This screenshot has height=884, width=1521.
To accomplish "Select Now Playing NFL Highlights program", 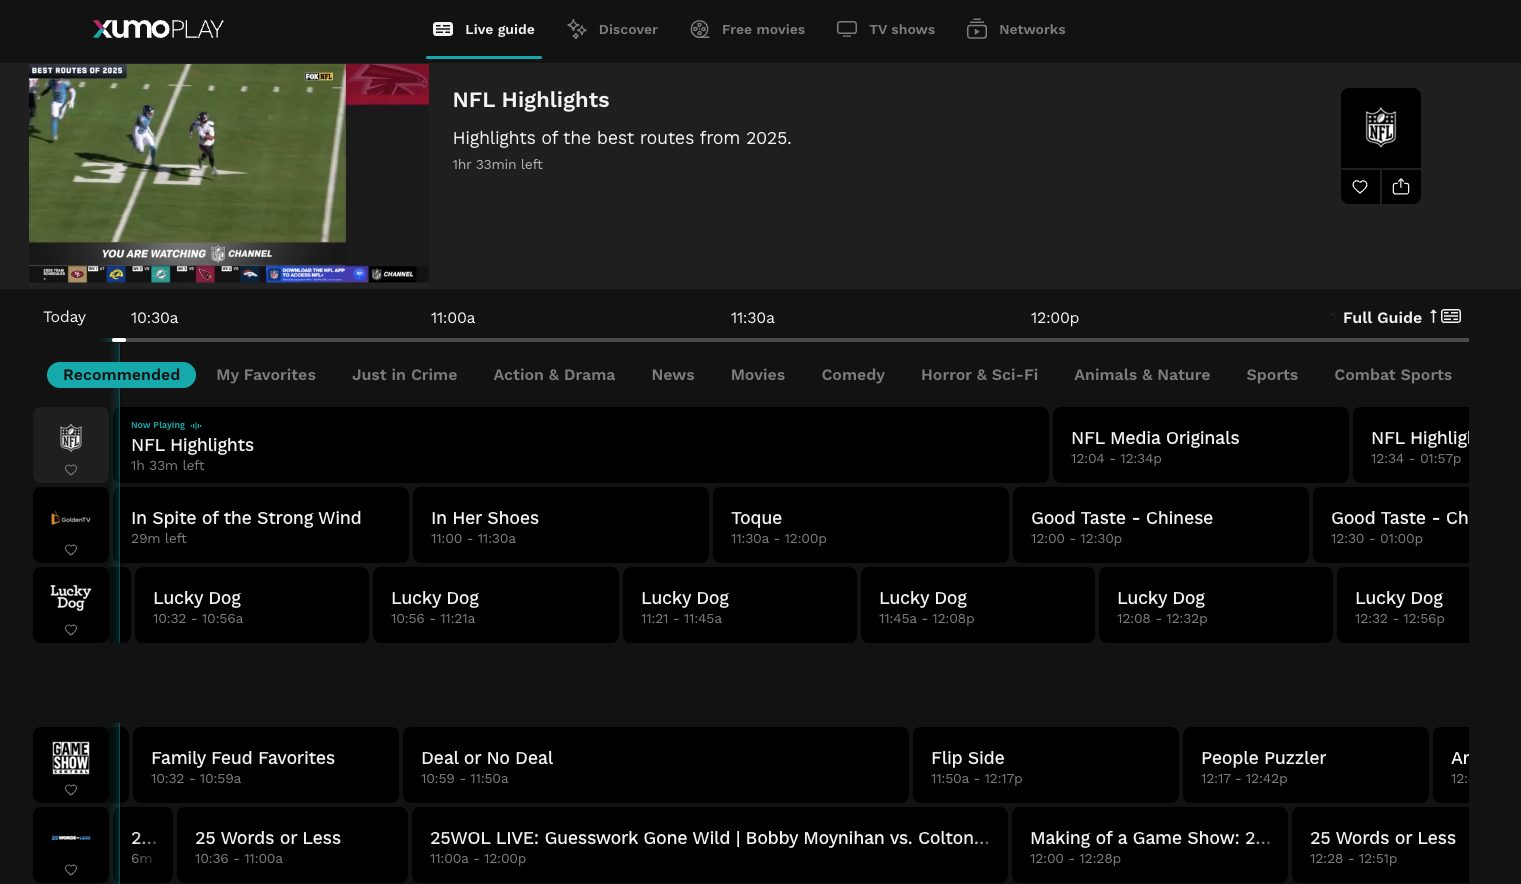I will (581, 445).
